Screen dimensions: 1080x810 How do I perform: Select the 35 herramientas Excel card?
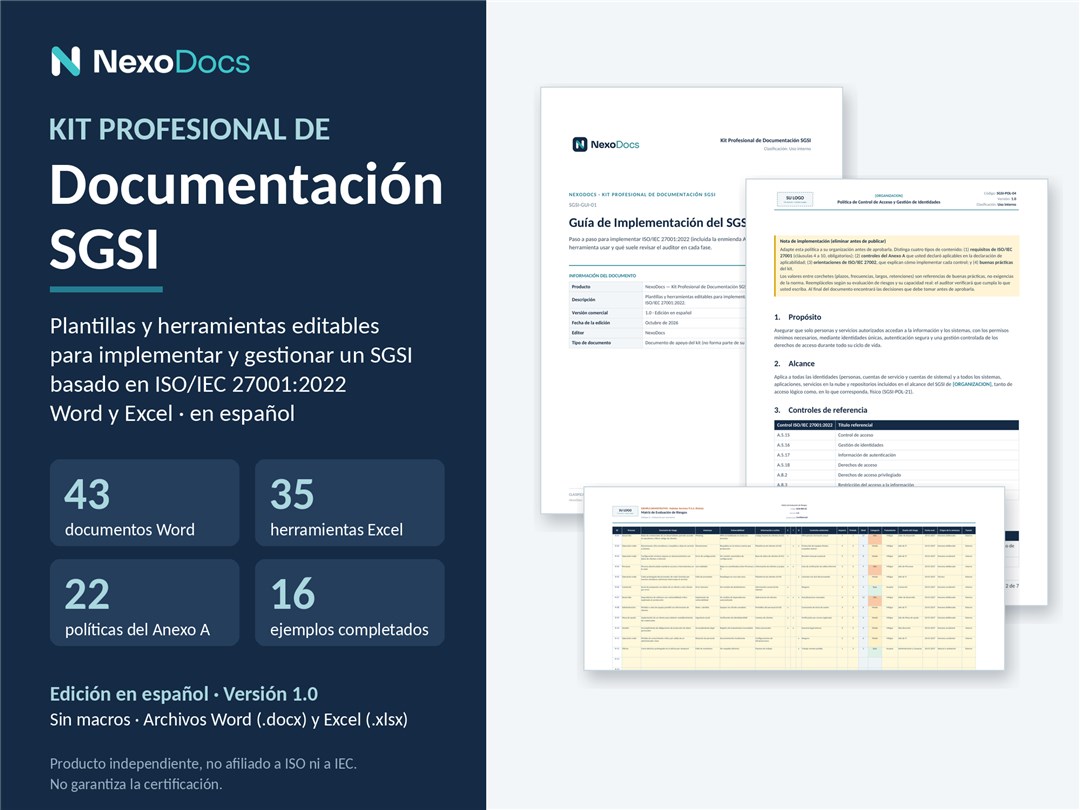pos(349,503)
